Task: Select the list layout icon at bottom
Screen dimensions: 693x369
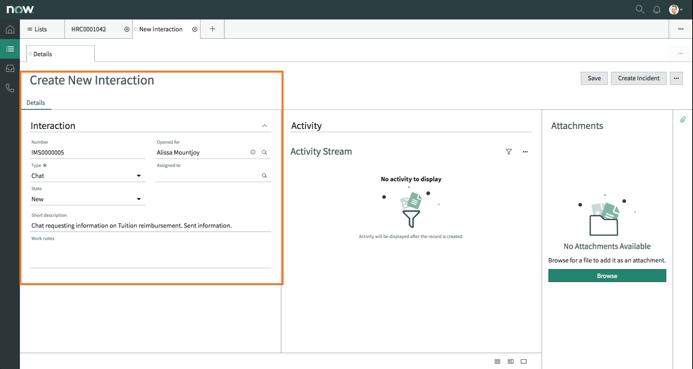Action: tap(497, 361)
